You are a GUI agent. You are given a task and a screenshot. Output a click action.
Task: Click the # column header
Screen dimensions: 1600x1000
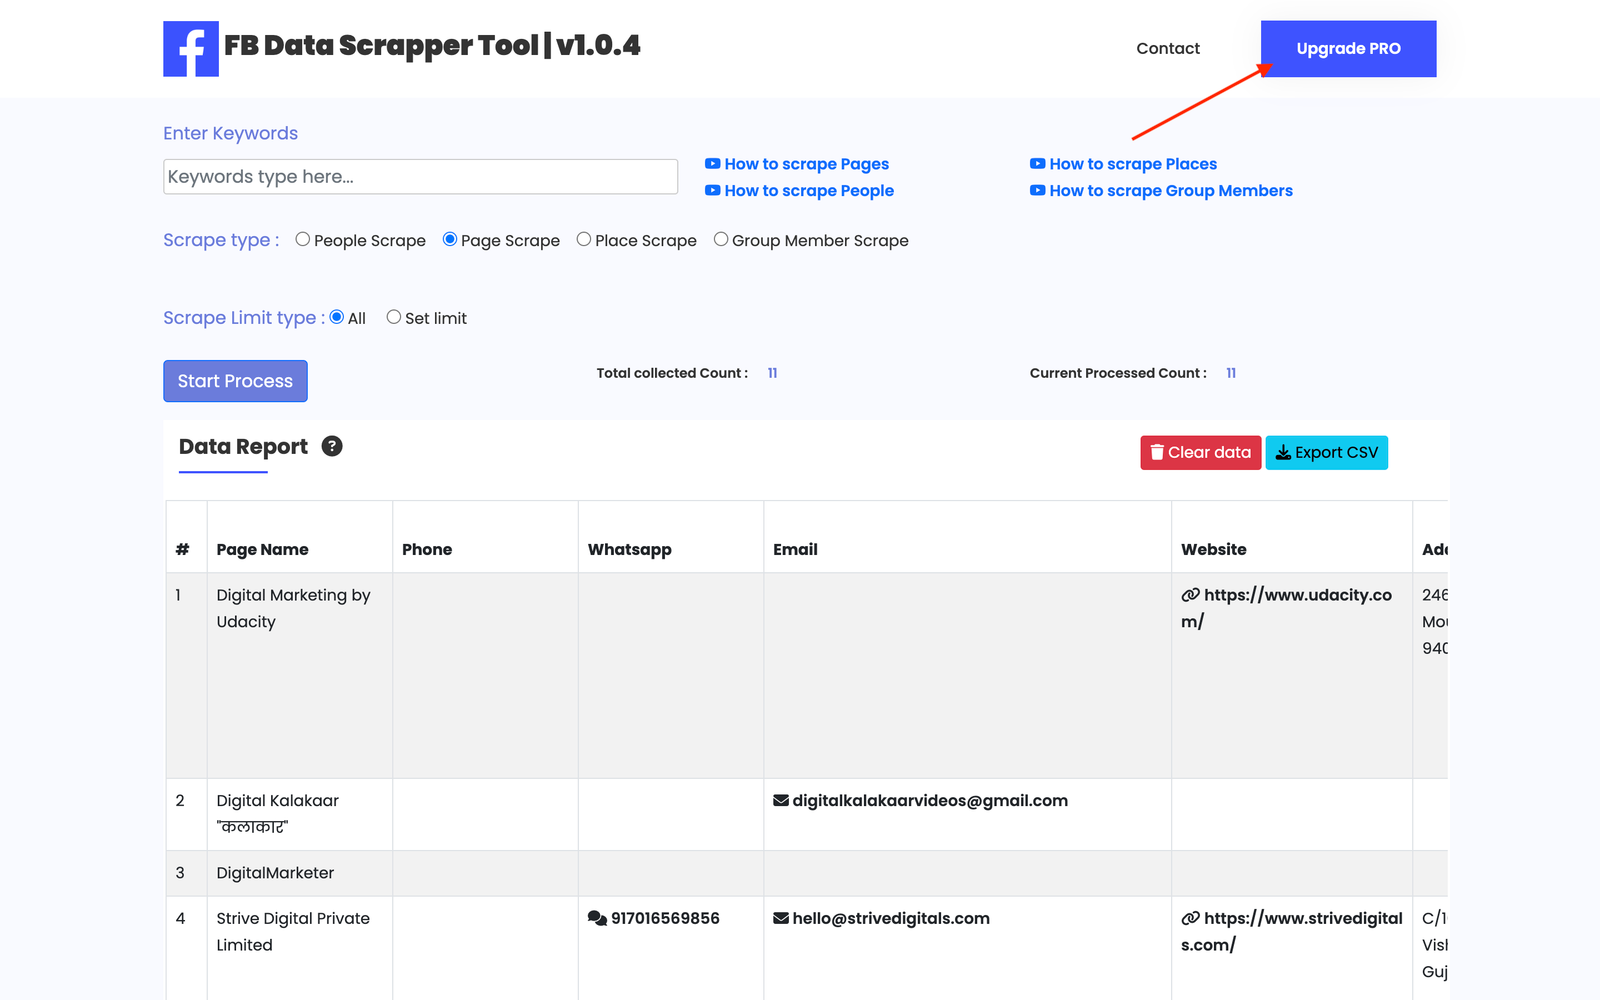click(182, 549)
